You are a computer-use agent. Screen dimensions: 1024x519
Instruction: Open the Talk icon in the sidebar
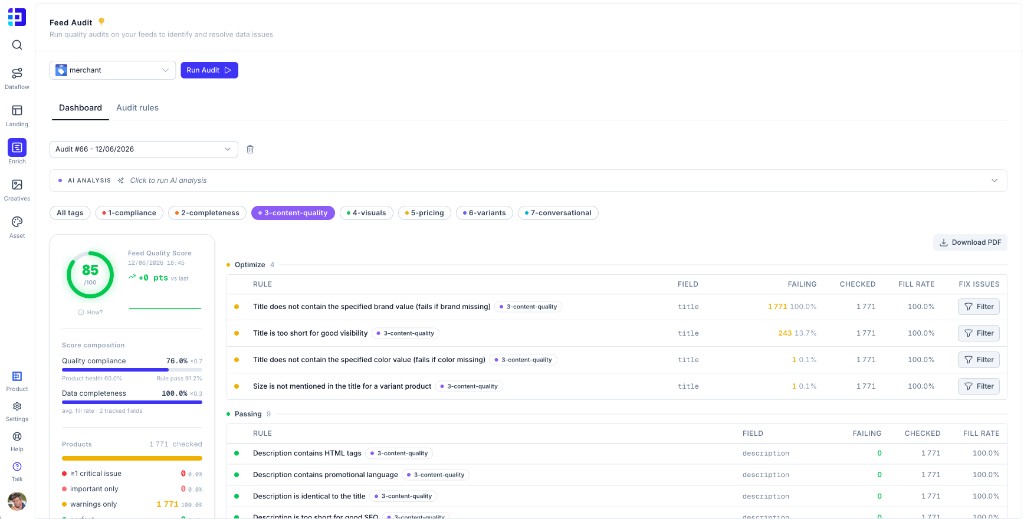tap(17, 466)
